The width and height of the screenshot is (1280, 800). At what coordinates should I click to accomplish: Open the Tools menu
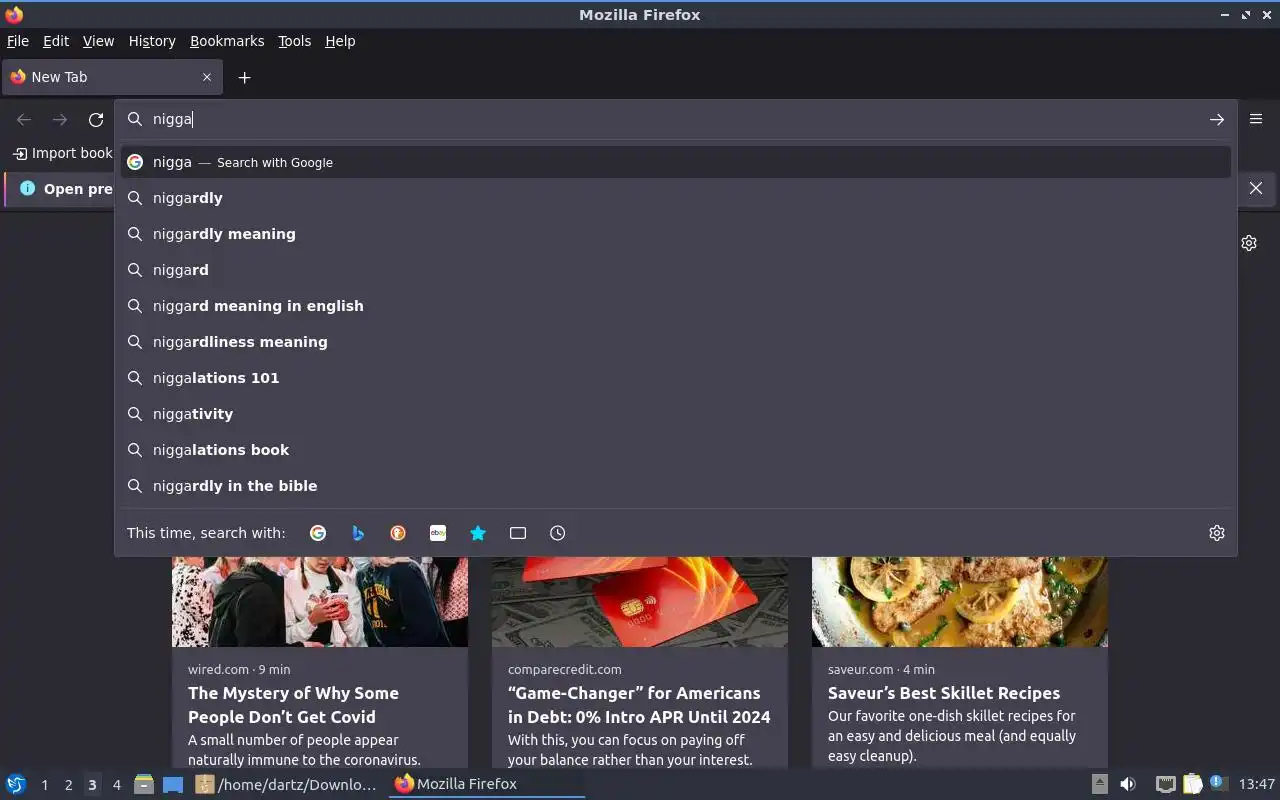[294, 41]
